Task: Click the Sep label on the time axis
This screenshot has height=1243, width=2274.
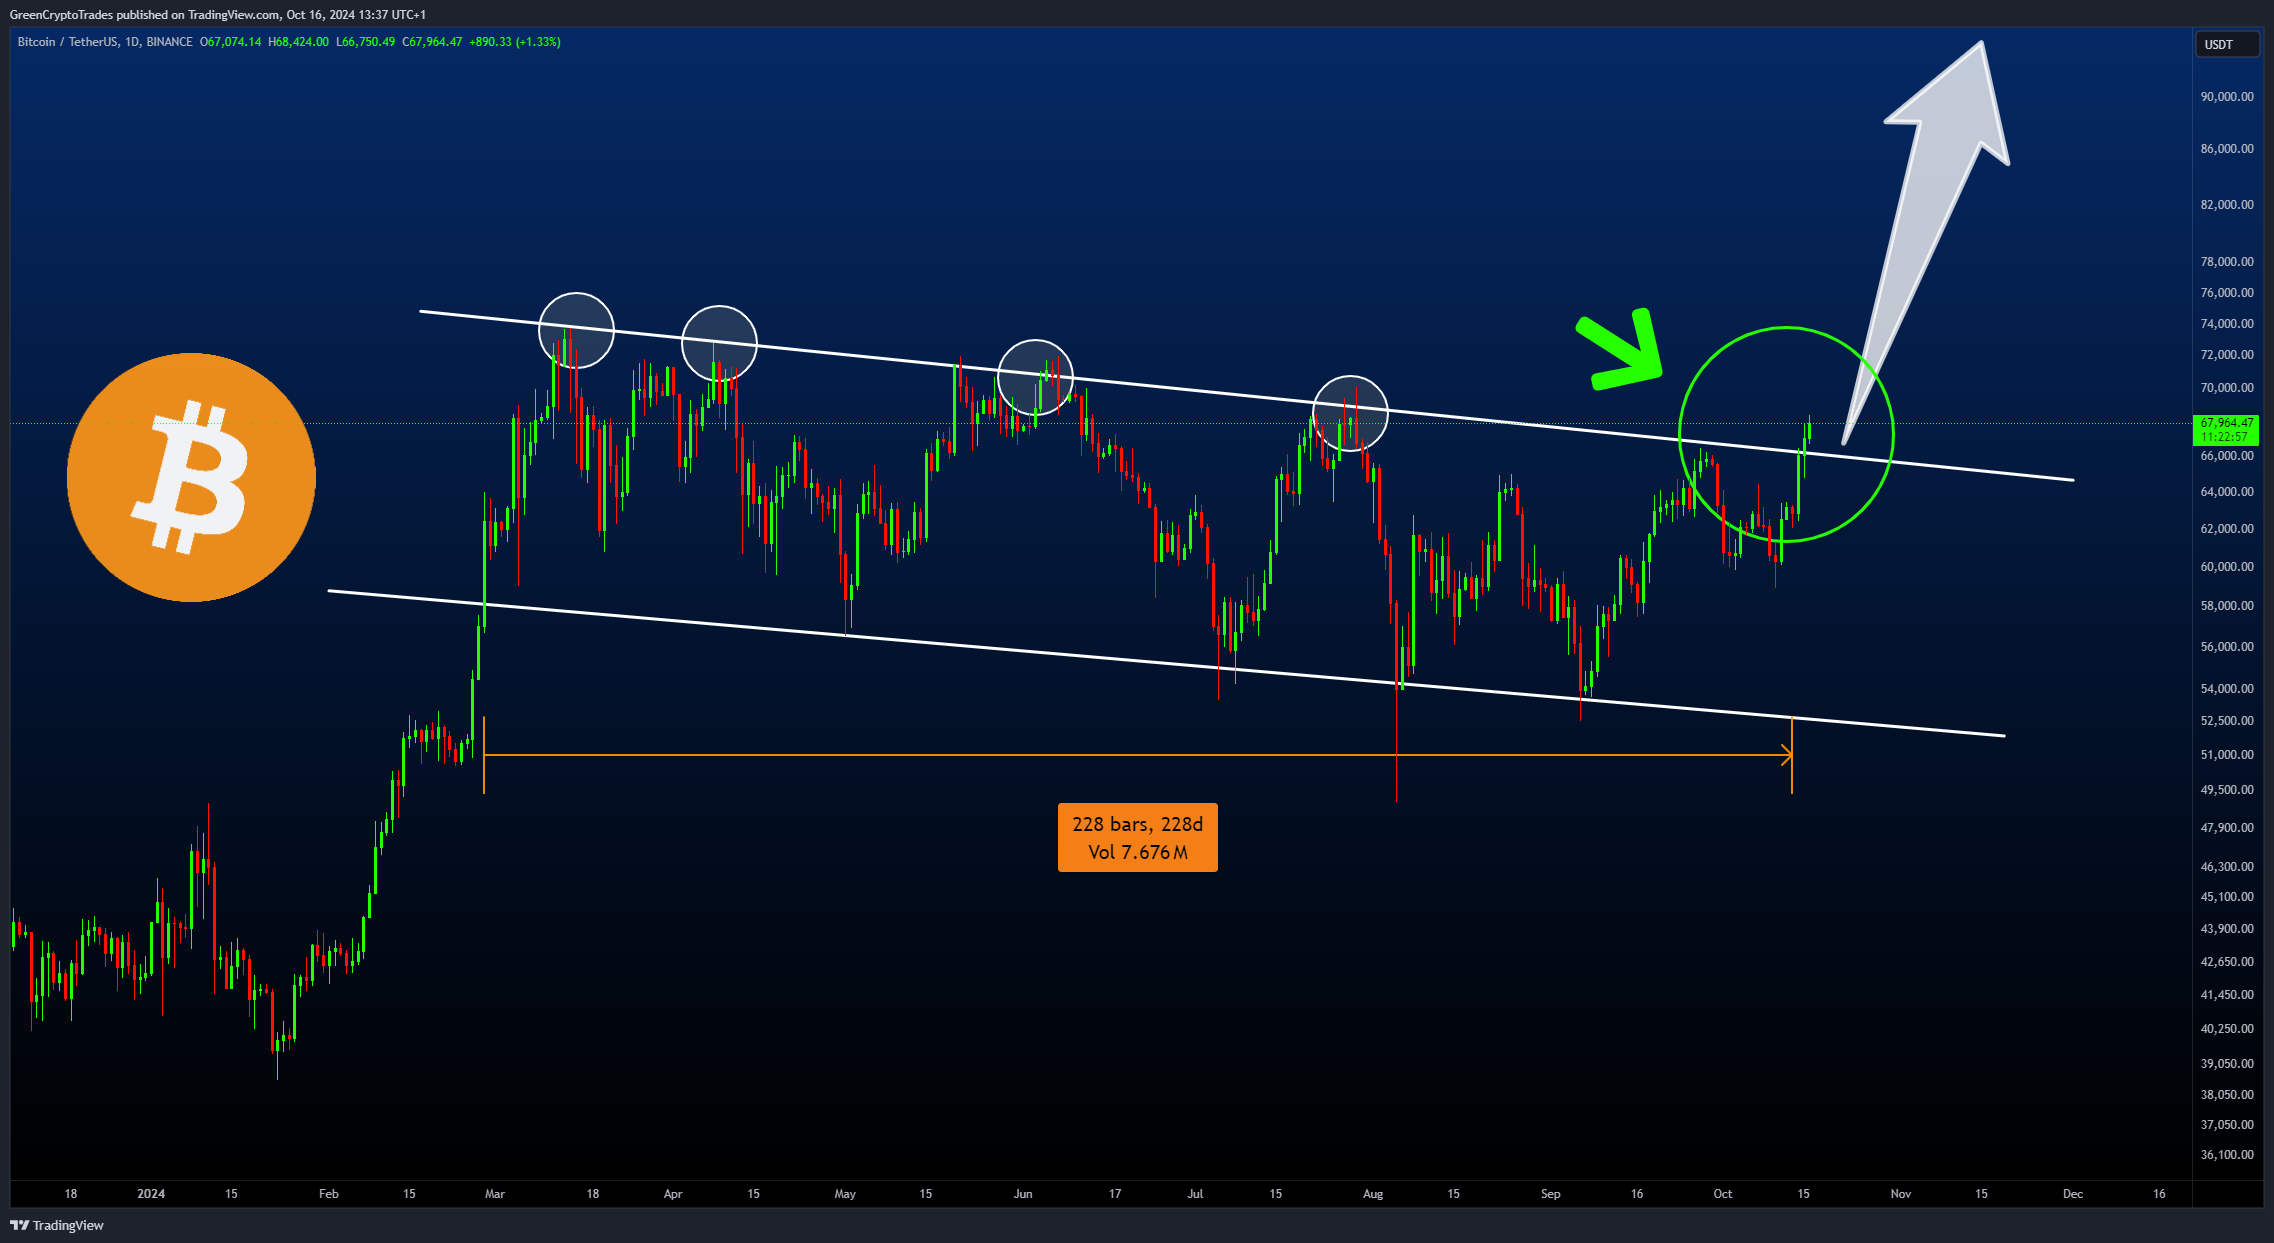Action: click(x=1550, y=1194)
